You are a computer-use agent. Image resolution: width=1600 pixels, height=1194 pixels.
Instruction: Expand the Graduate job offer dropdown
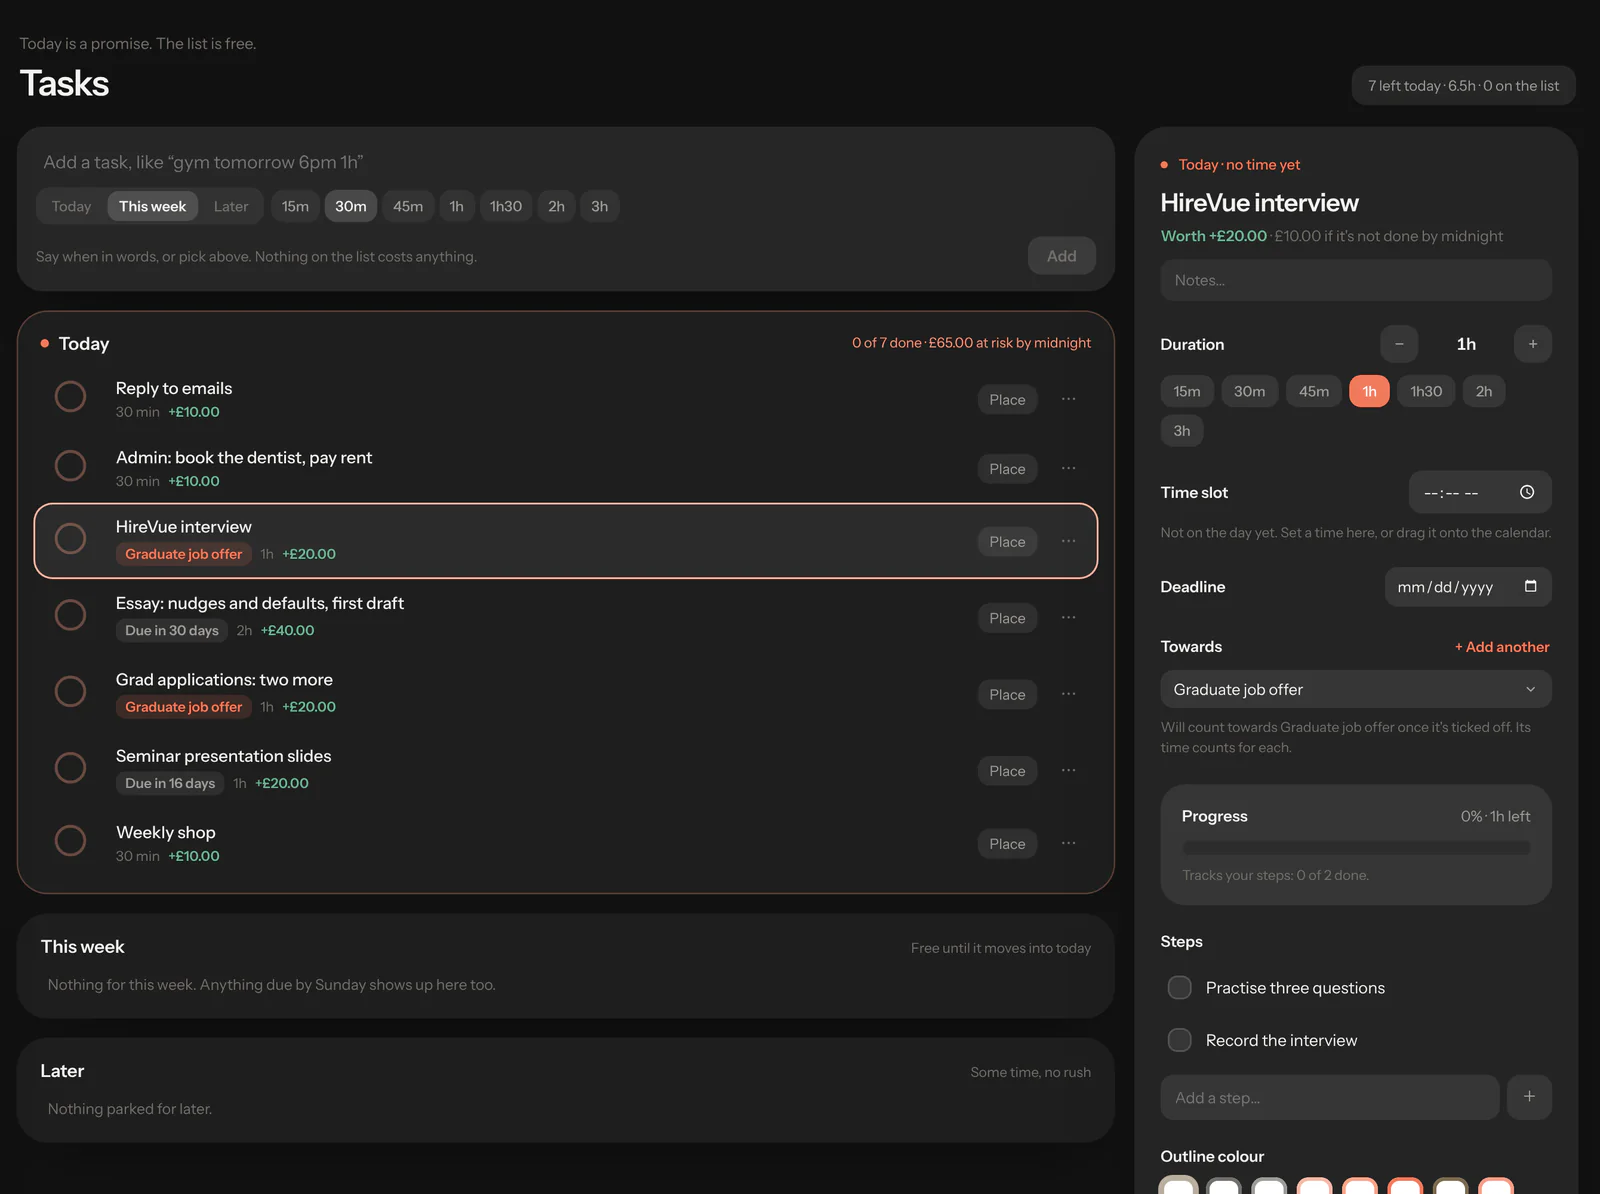[x=1356, y=689]
